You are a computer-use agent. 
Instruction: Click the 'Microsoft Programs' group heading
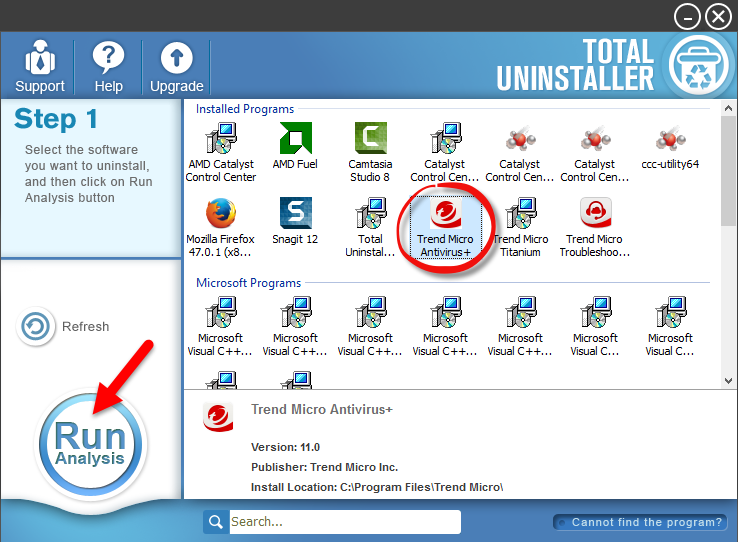coord(249,283)
